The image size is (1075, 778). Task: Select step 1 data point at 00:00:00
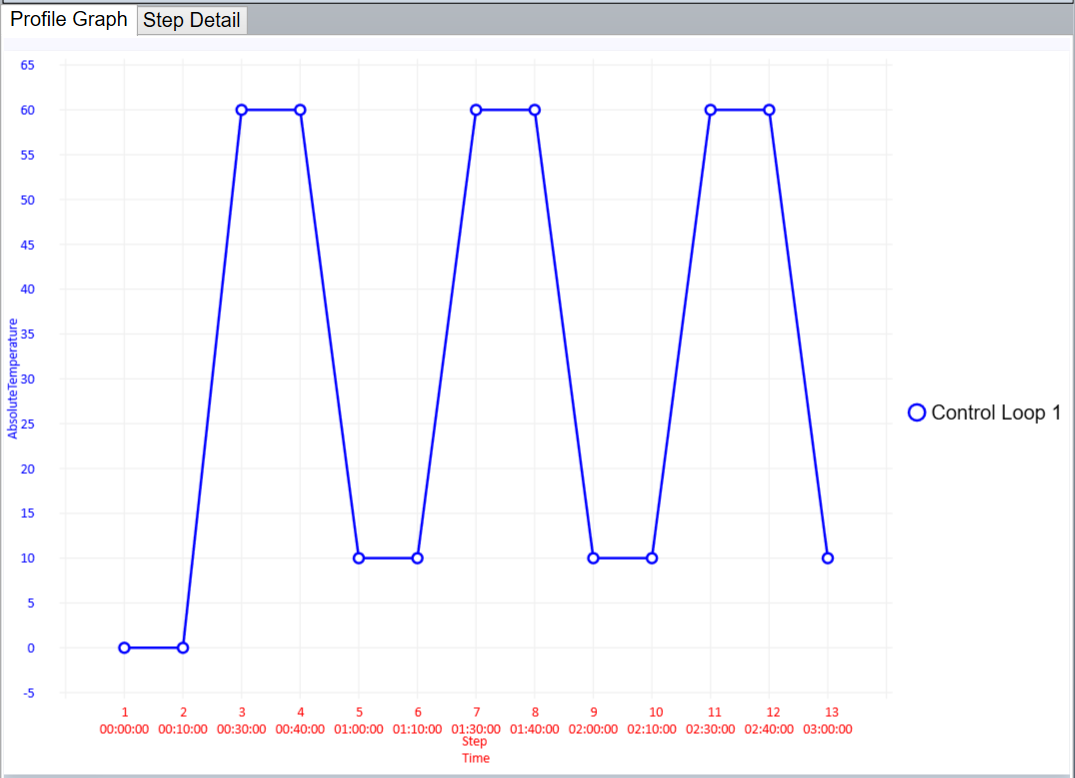[124, 648]
